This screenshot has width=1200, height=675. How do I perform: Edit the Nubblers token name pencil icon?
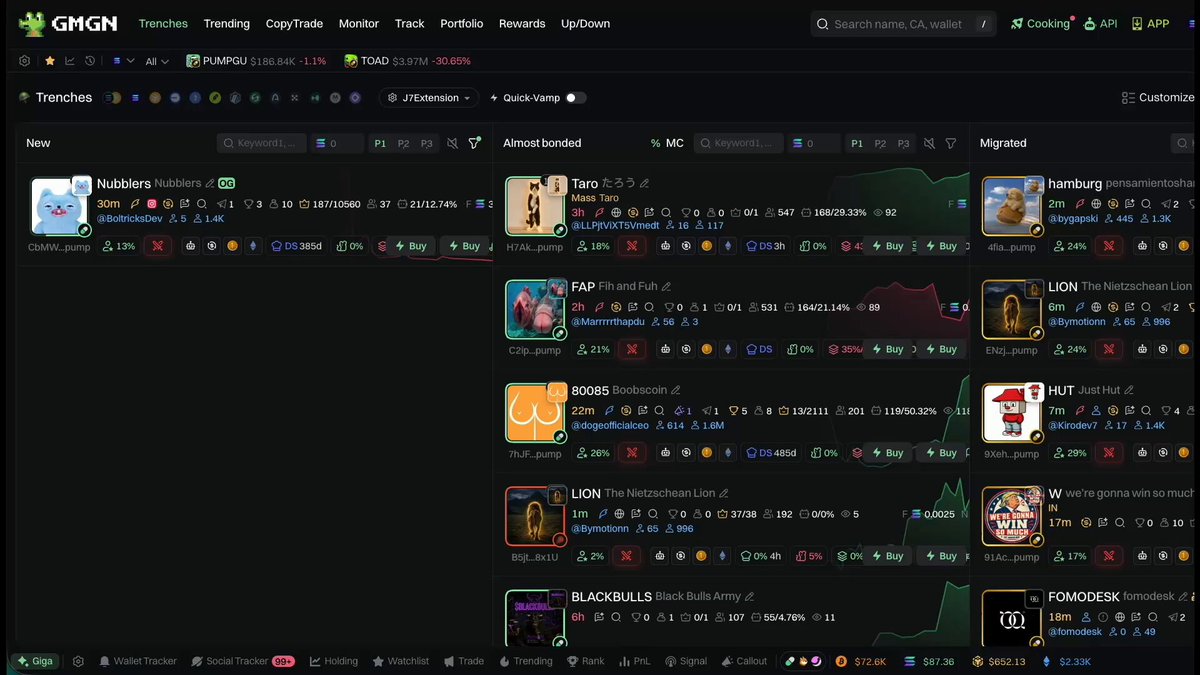(x=210, y=184)
